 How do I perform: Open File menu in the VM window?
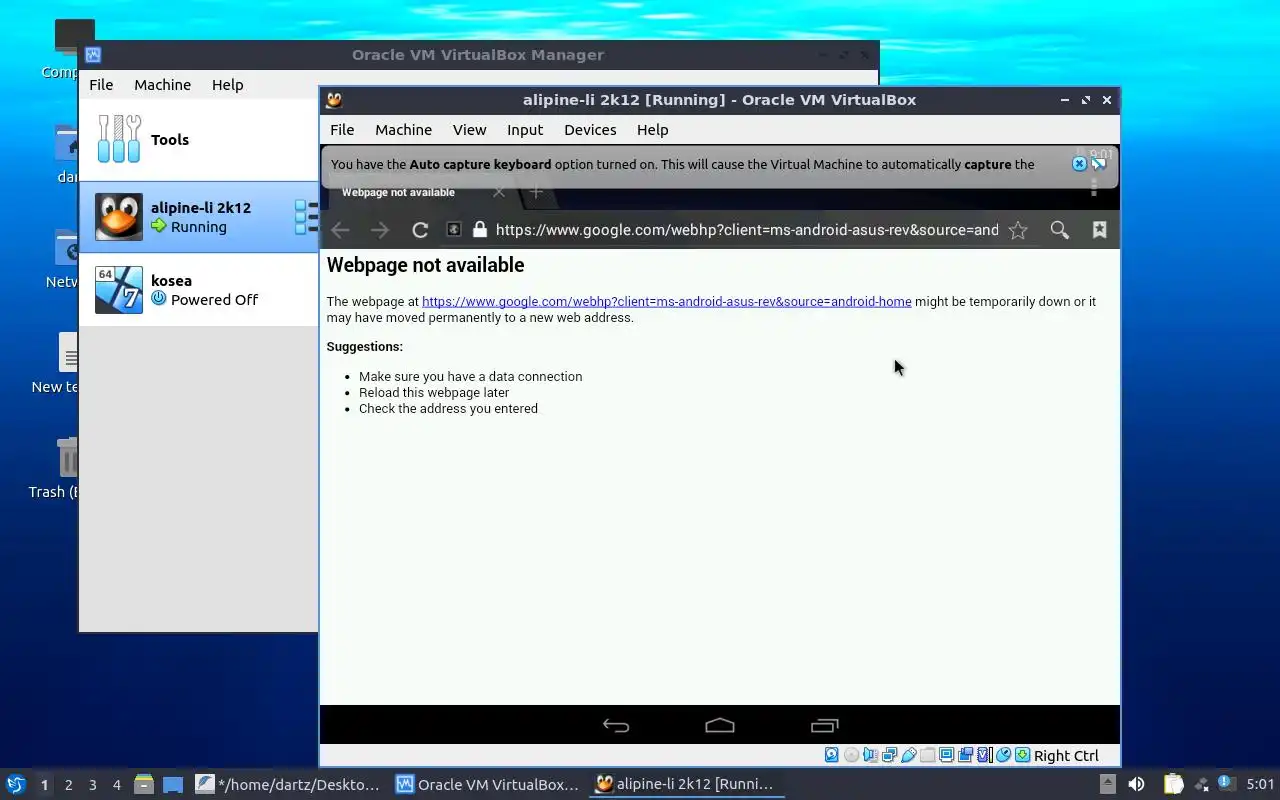click(x=342, y=130)
